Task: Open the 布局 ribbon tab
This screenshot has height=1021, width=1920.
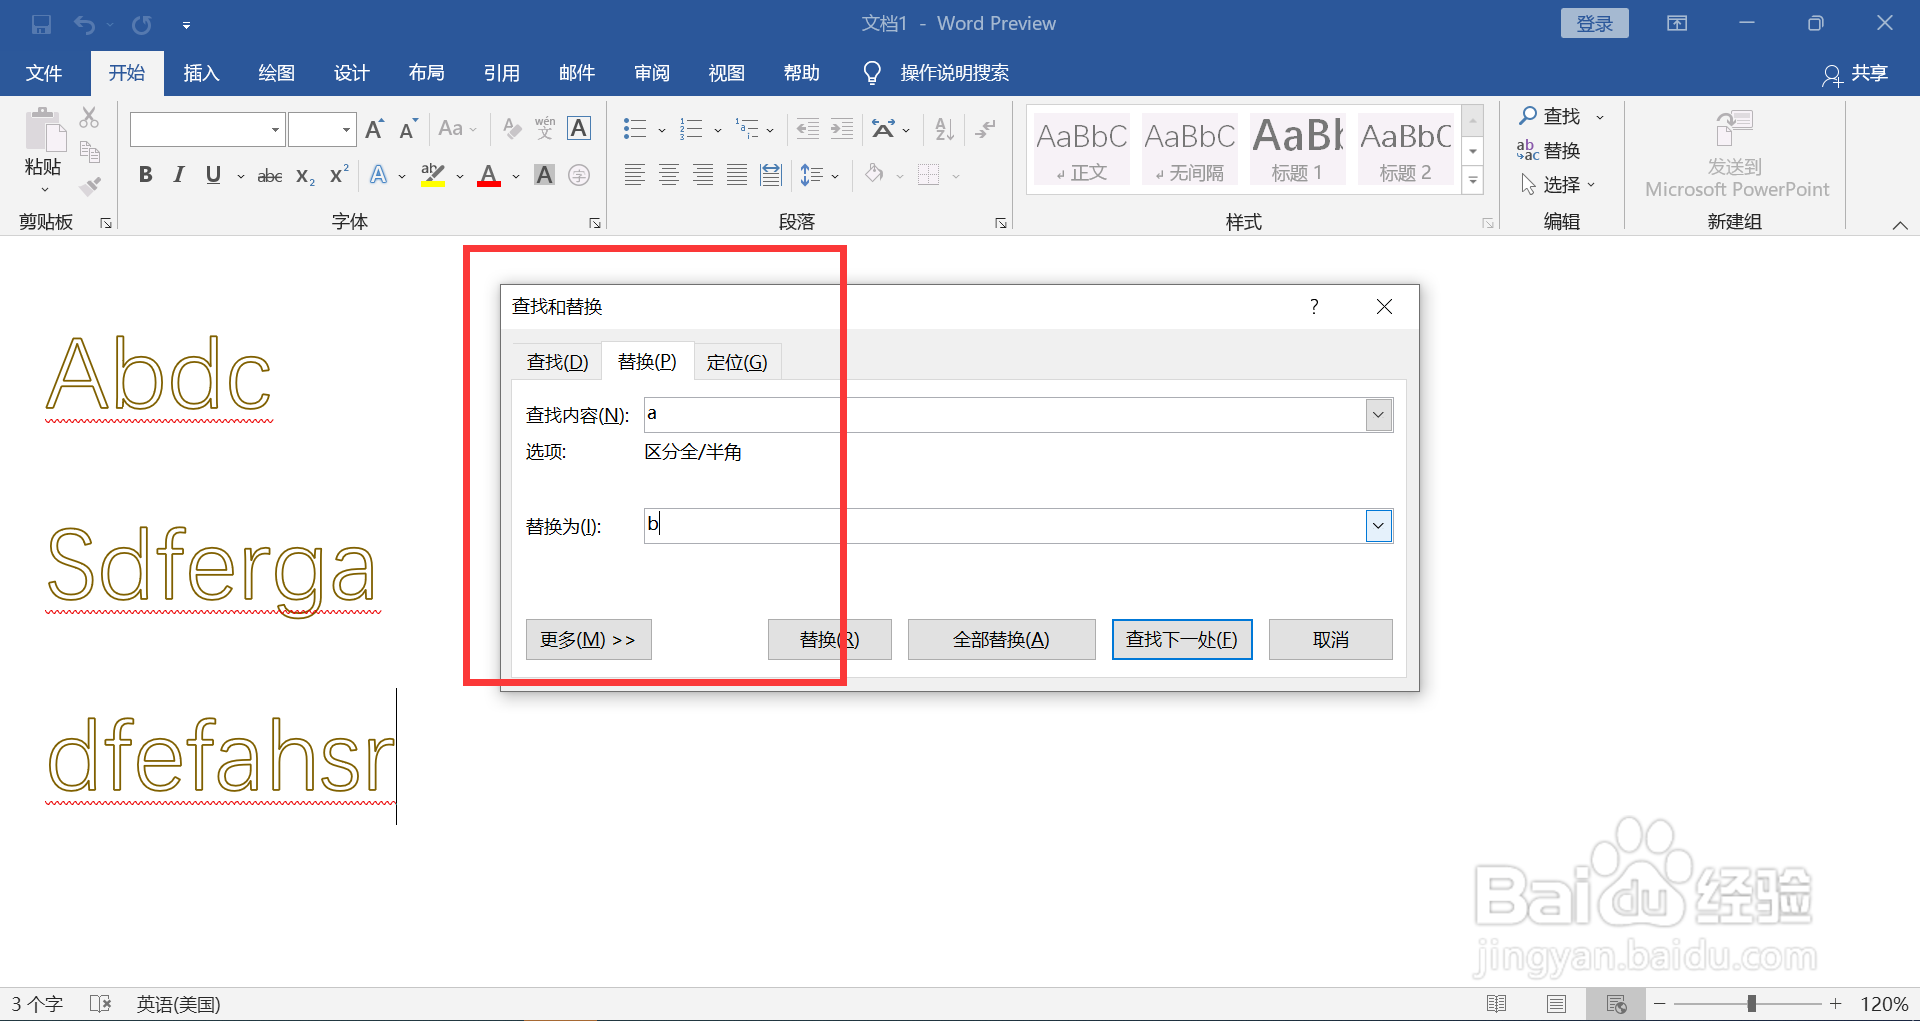Action: [426, 73]
